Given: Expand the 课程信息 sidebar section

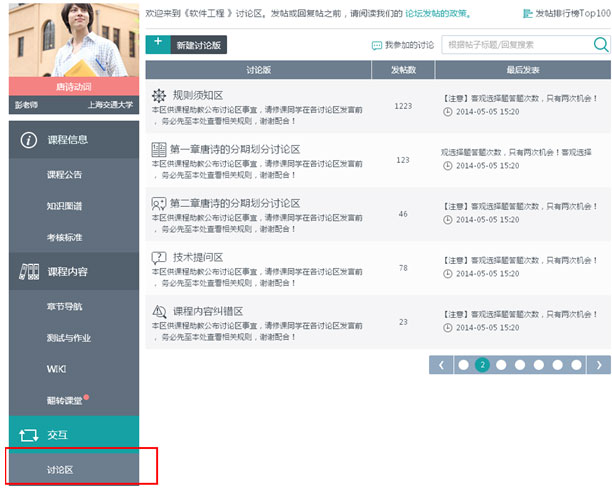Looking at the screenshot, I should point(74,140).
